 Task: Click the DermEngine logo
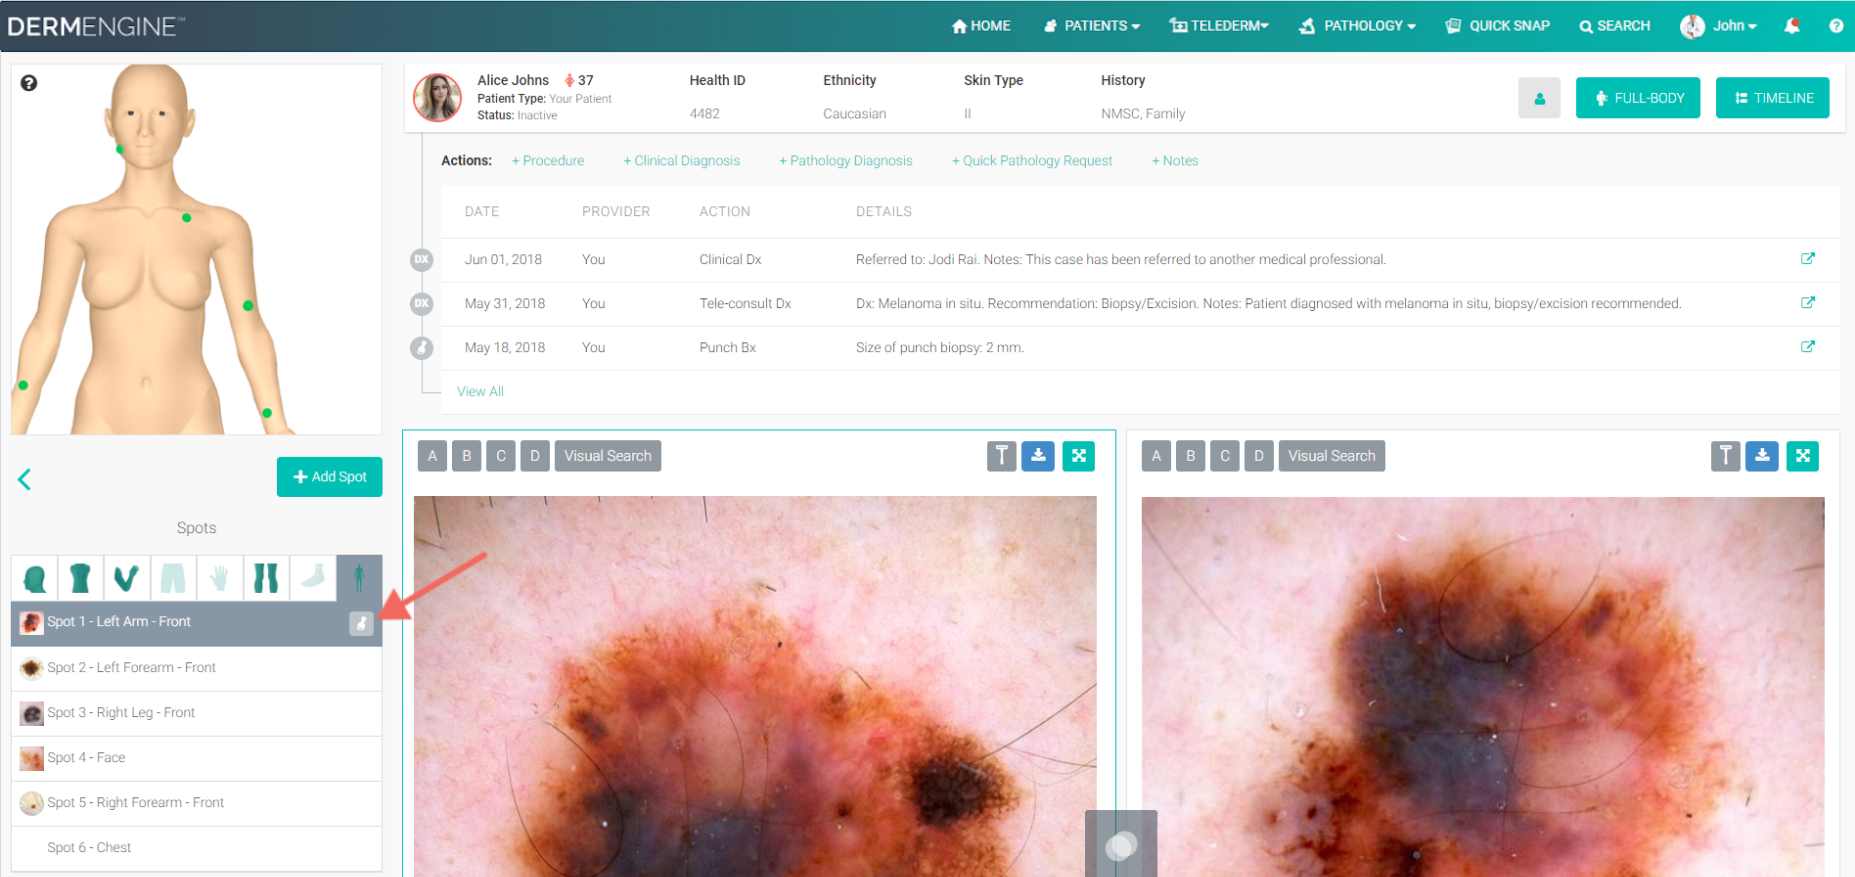[96, 26]
